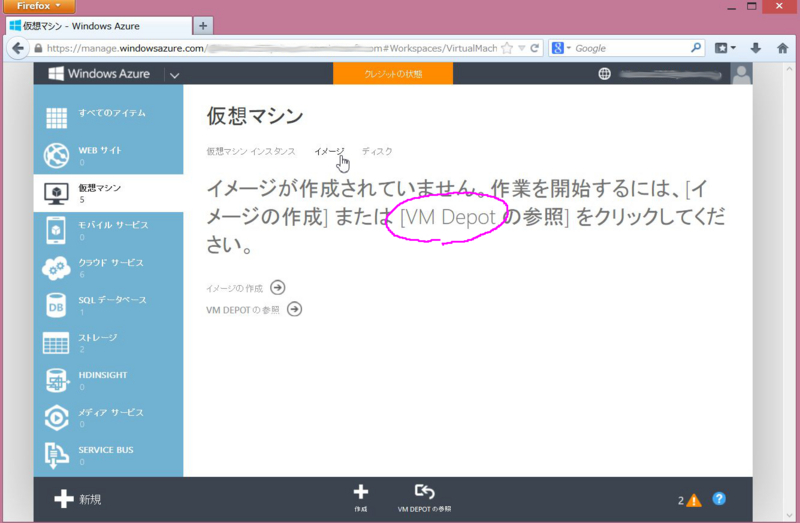The height and width of the screenshot is (523, 800).
Task: Open the Service Bus icon
Action: [x=56, y=455]
